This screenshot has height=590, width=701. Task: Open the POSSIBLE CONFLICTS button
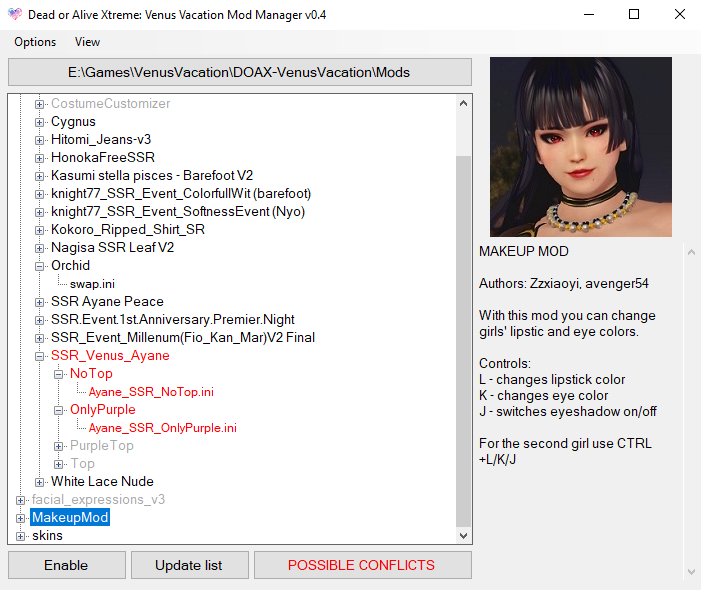[363, 565]
